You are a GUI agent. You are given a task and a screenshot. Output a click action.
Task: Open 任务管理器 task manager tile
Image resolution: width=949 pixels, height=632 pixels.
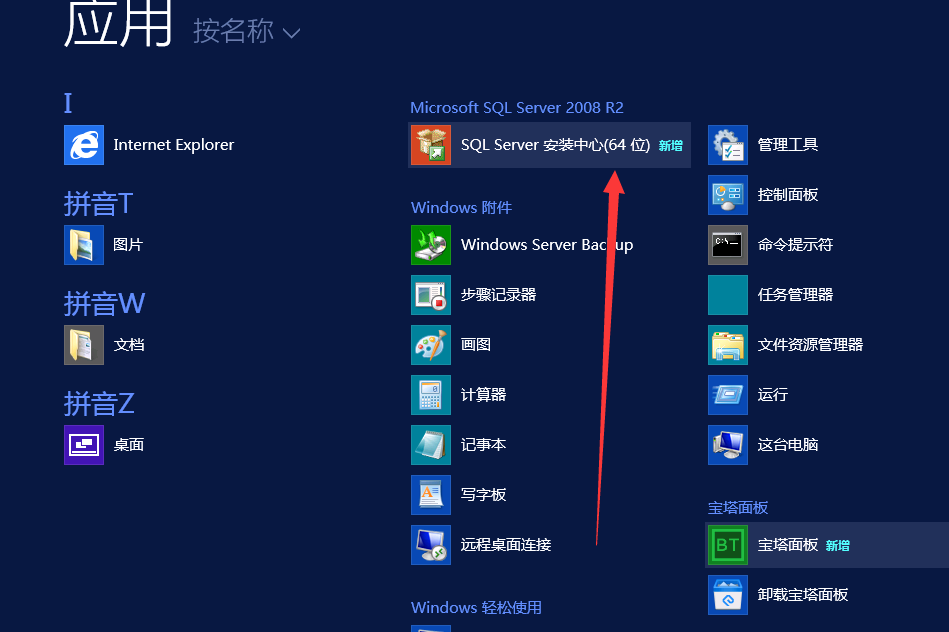[728, 295]
